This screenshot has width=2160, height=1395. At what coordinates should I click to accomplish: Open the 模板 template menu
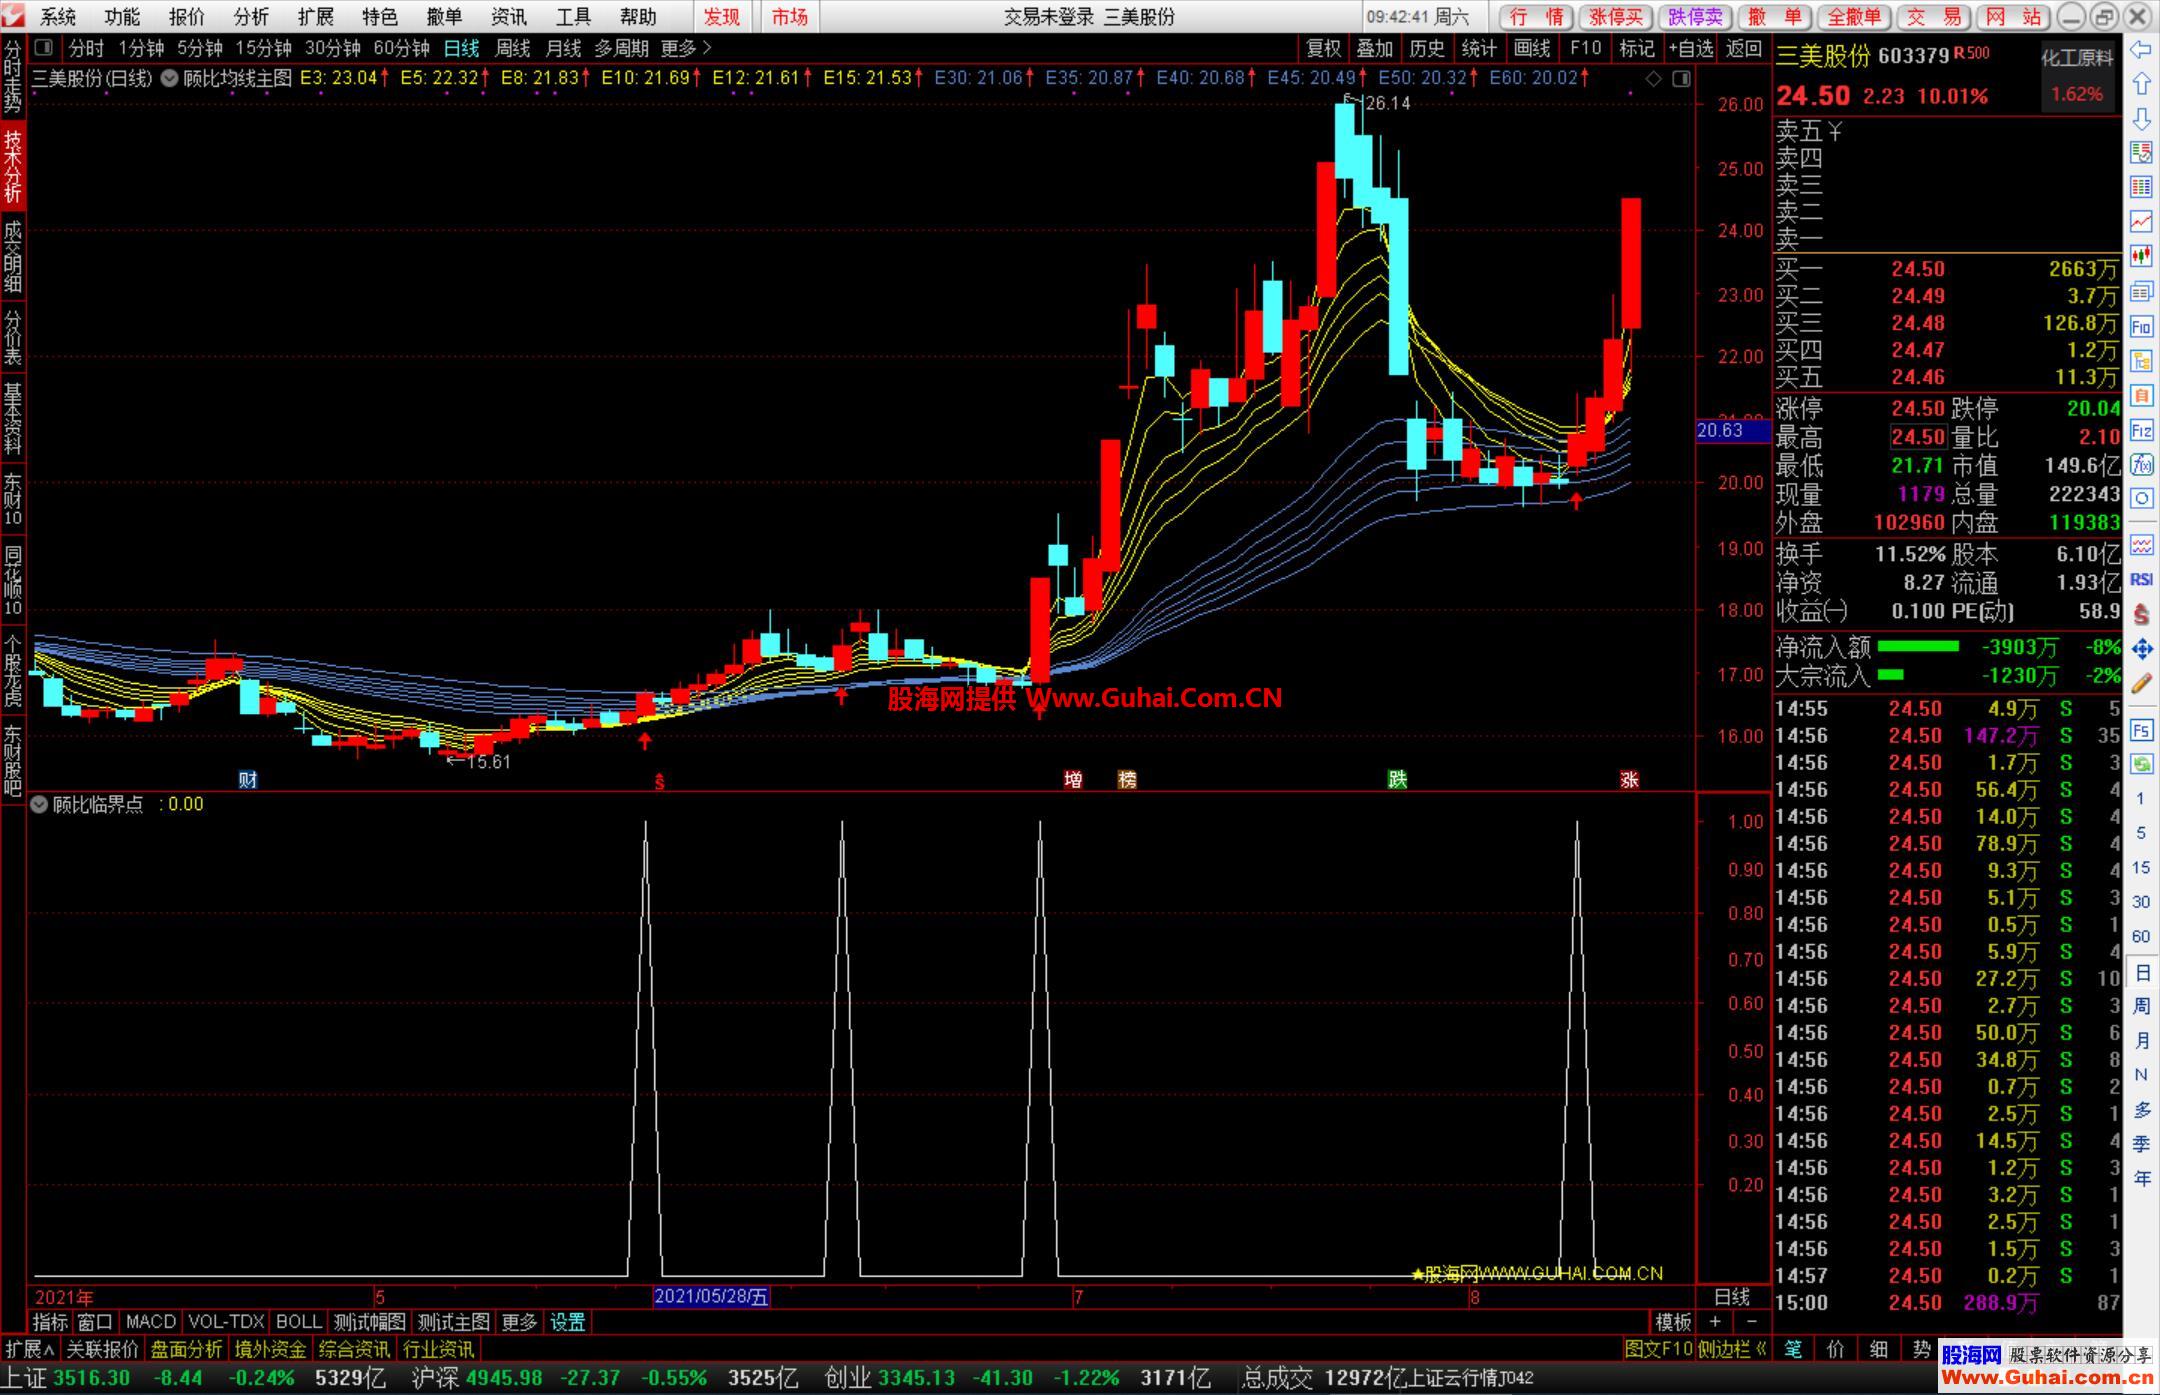coord(1673,1322)
